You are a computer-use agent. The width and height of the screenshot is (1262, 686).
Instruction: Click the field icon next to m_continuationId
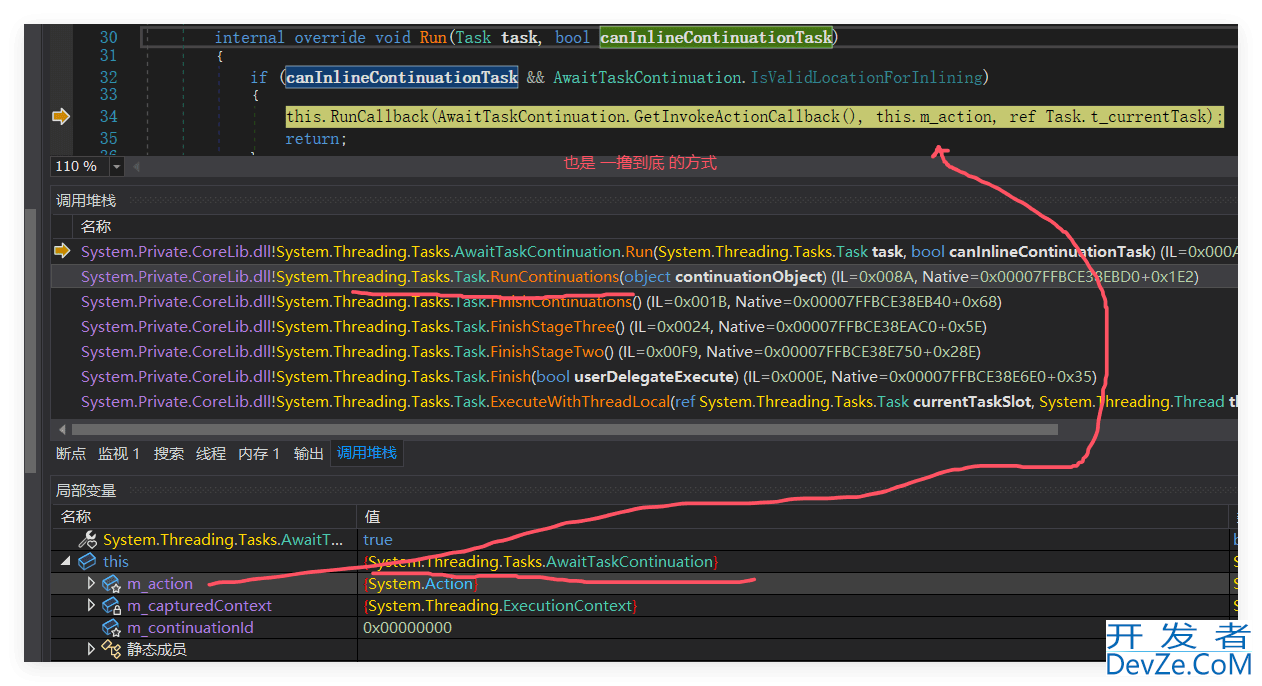click(x=111, y=628)
